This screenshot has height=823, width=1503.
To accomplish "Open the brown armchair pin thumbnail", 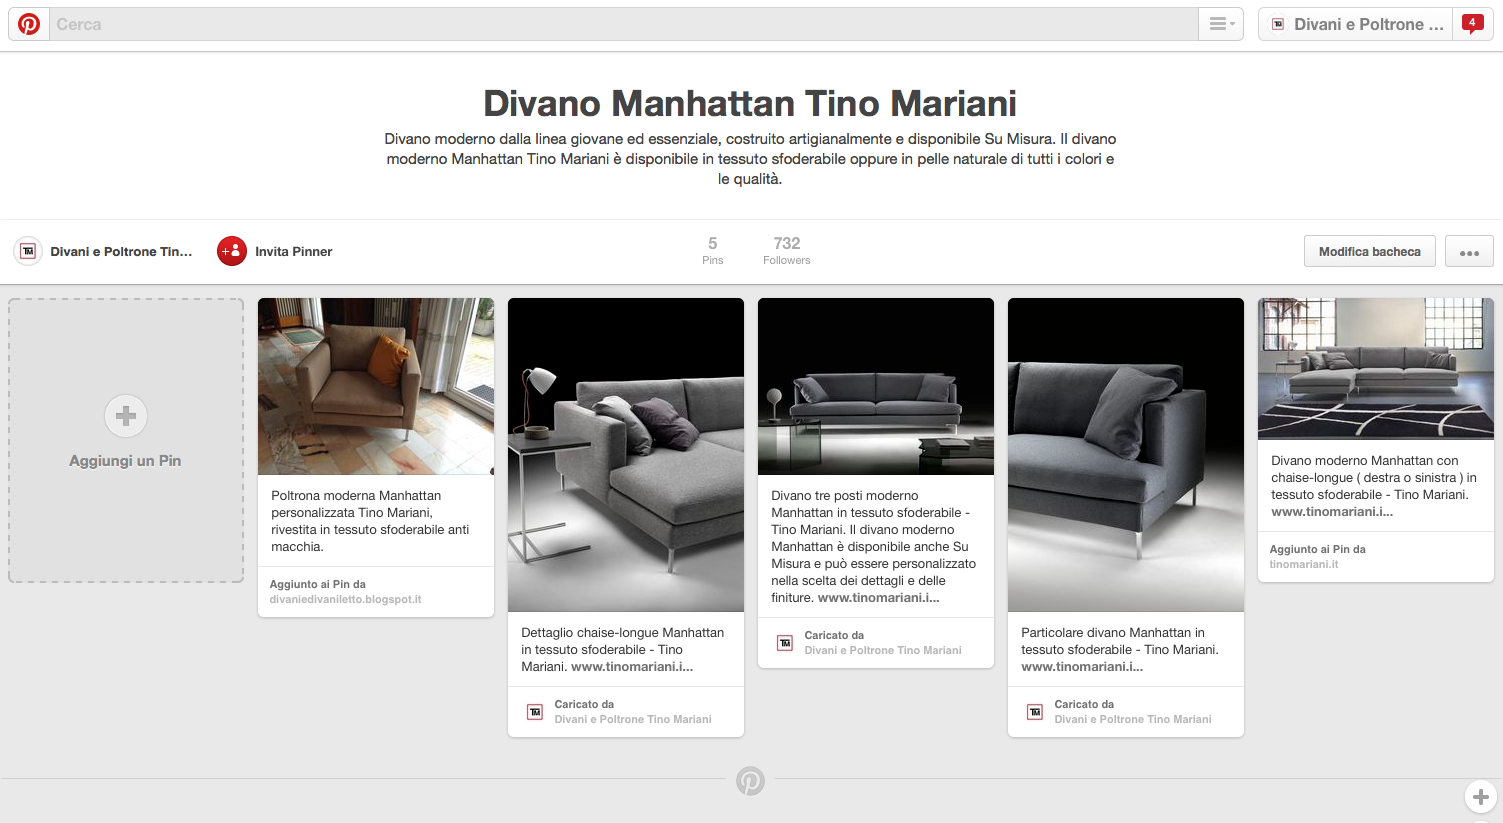I will 376,386.
